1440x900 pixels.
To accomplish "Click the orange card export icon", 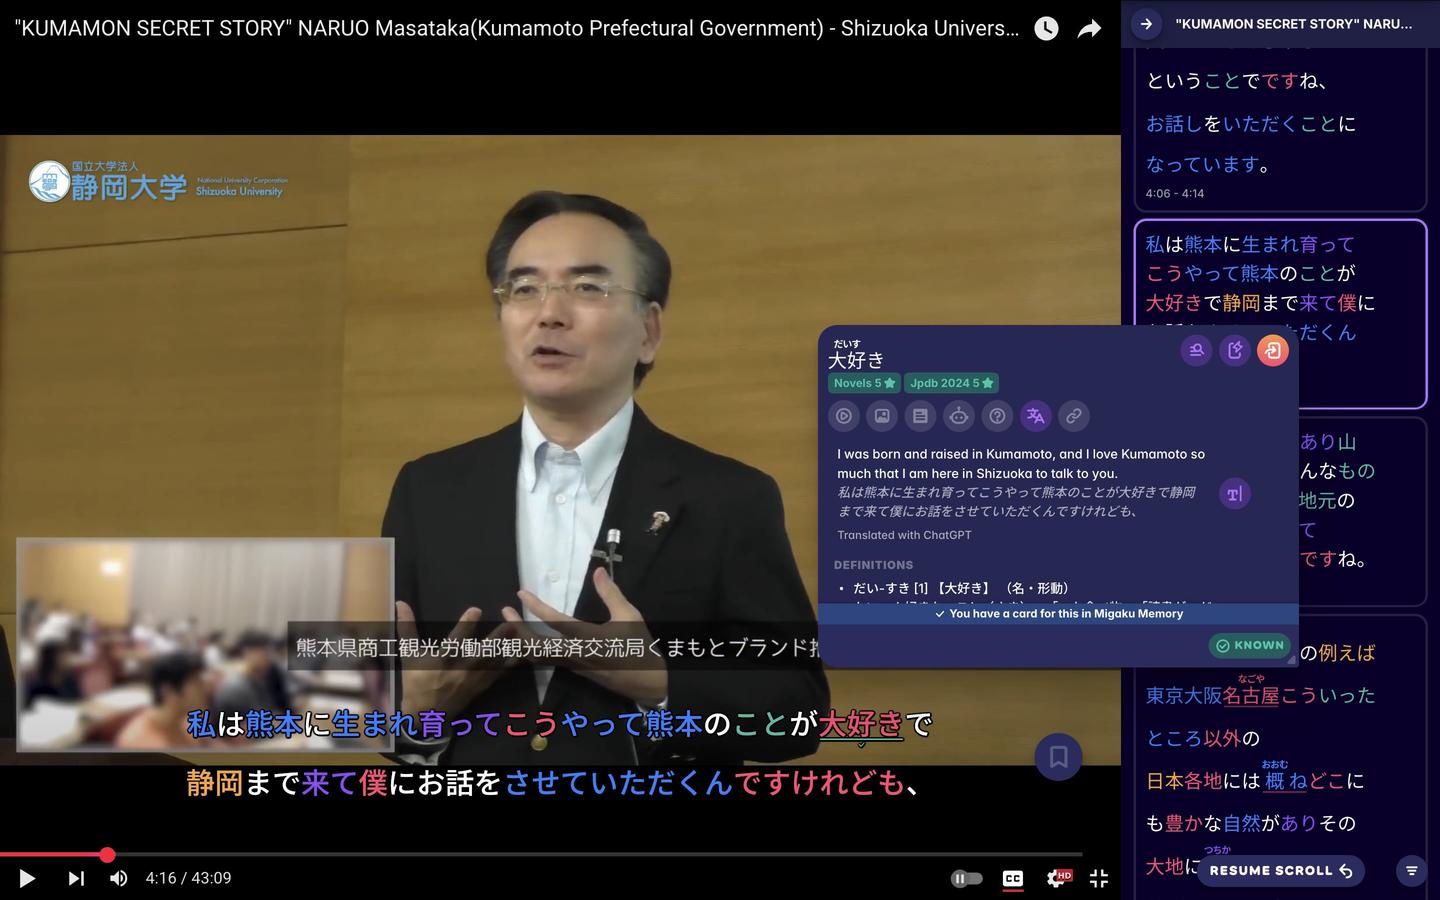I will pyautogui.click(x=1272, y=350).
